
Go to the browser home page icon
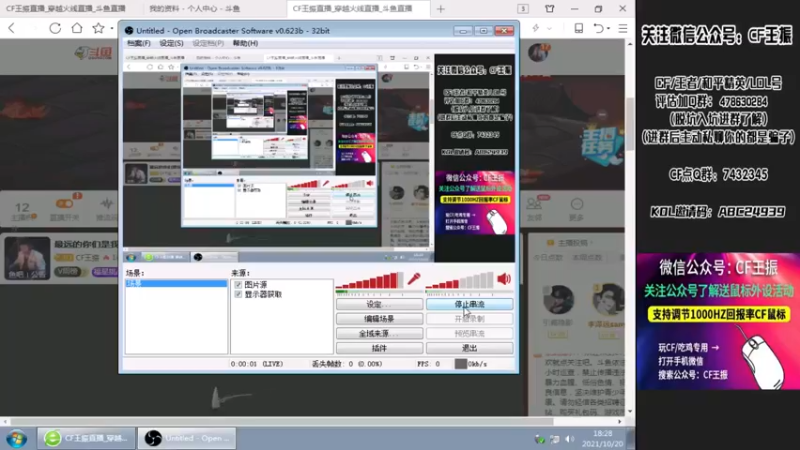click(77, 28)
